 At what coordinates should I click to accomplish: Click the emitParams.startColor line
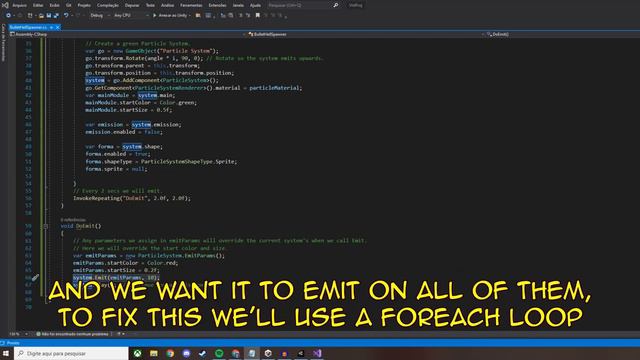(x=125, y=263)
